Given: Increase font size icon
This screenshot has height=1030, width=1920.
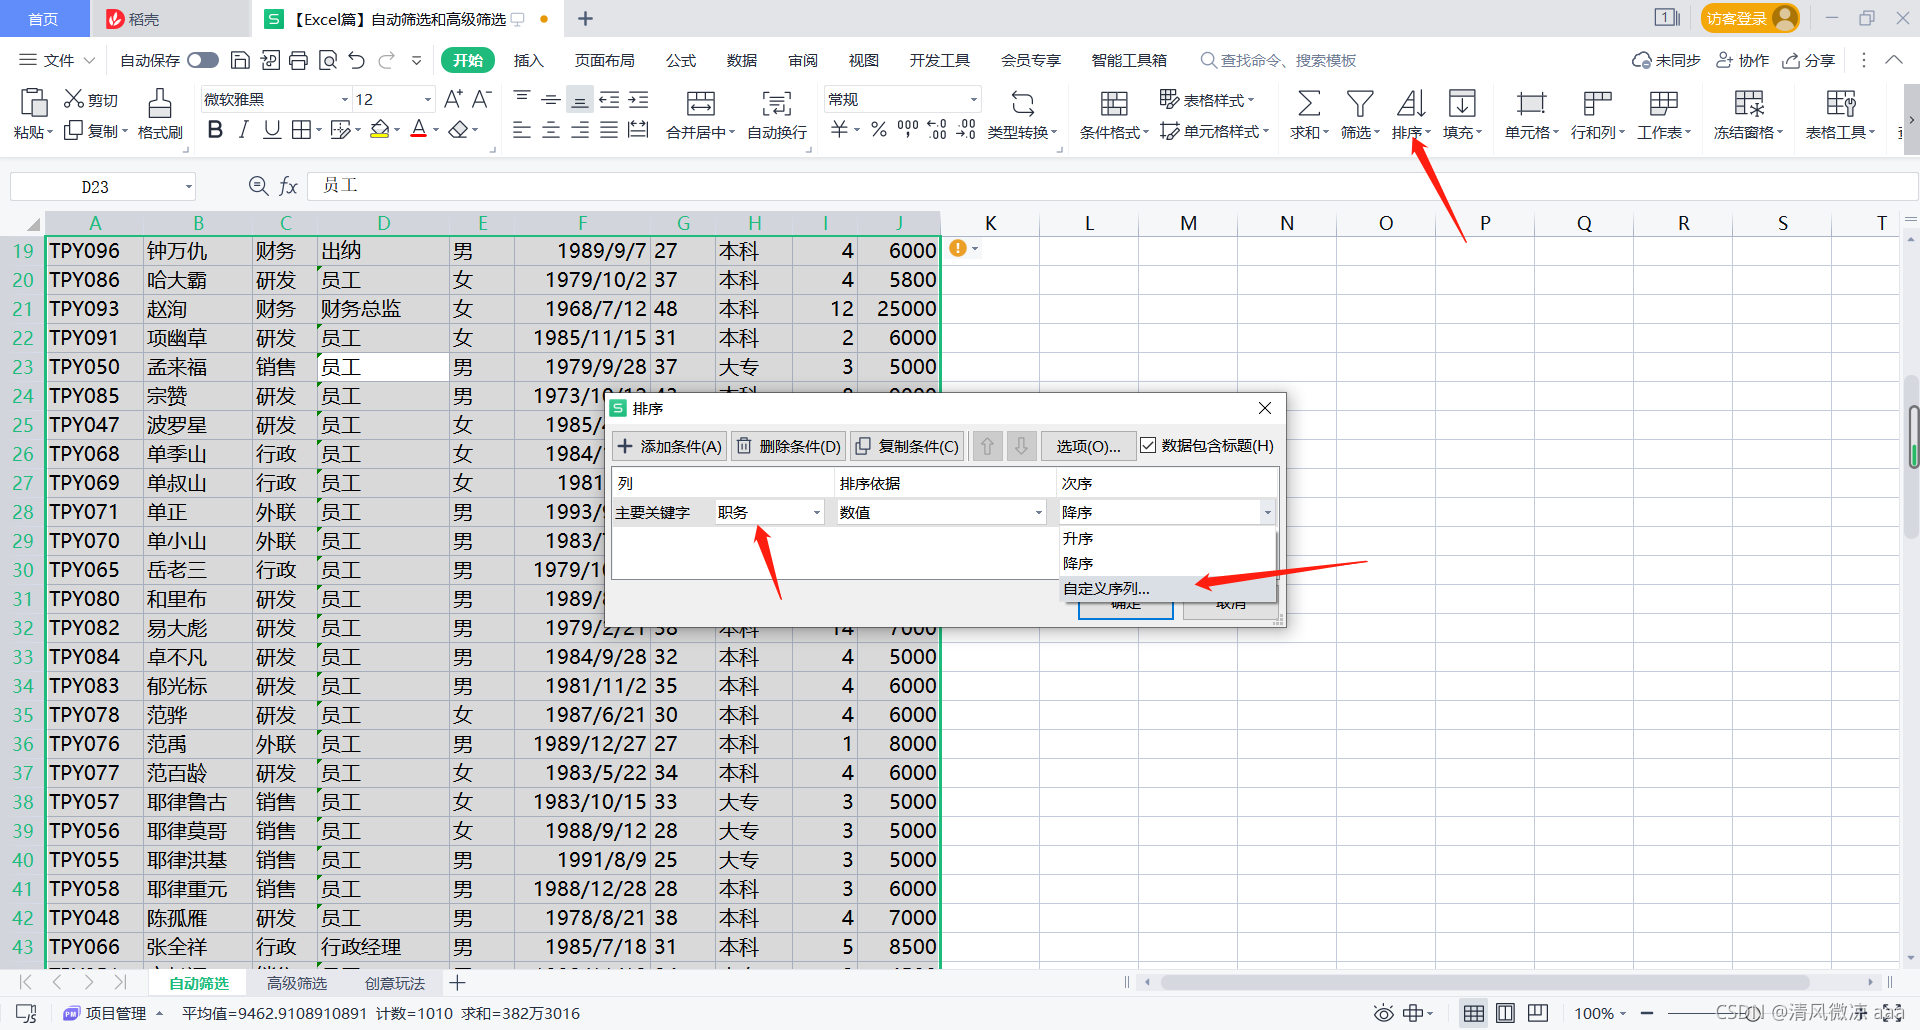Looking at the screenshot, I should pyautogui.click(x=453, y=99).
